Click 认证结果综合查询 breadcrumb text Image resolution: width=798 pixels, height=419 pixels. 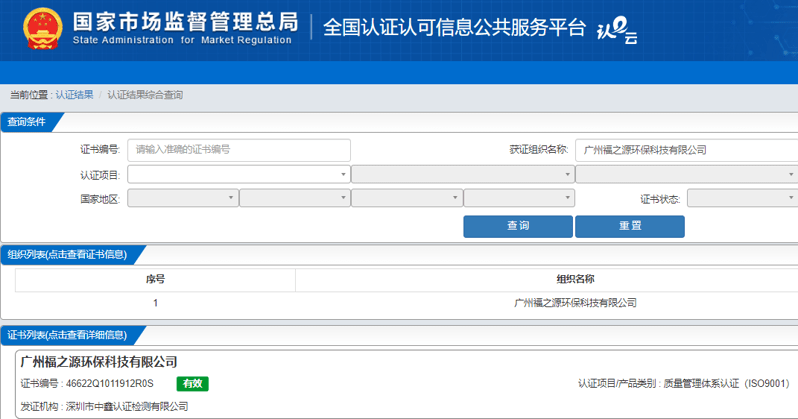click(145, 95)
